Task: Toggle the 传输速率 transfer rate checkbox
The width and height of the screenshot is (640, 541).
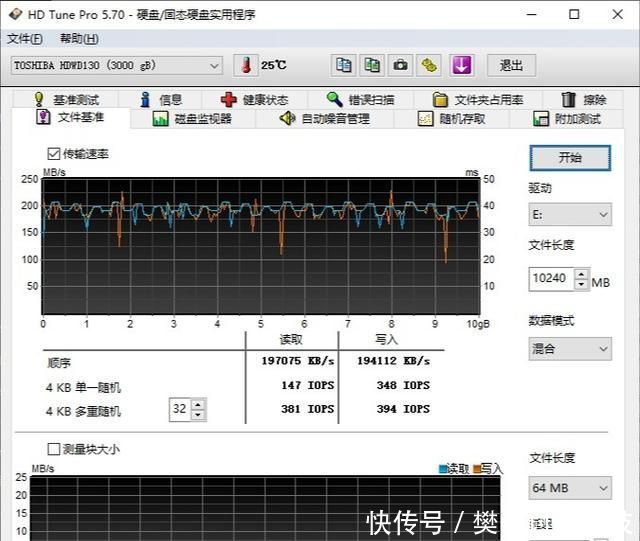Action: 54,154
